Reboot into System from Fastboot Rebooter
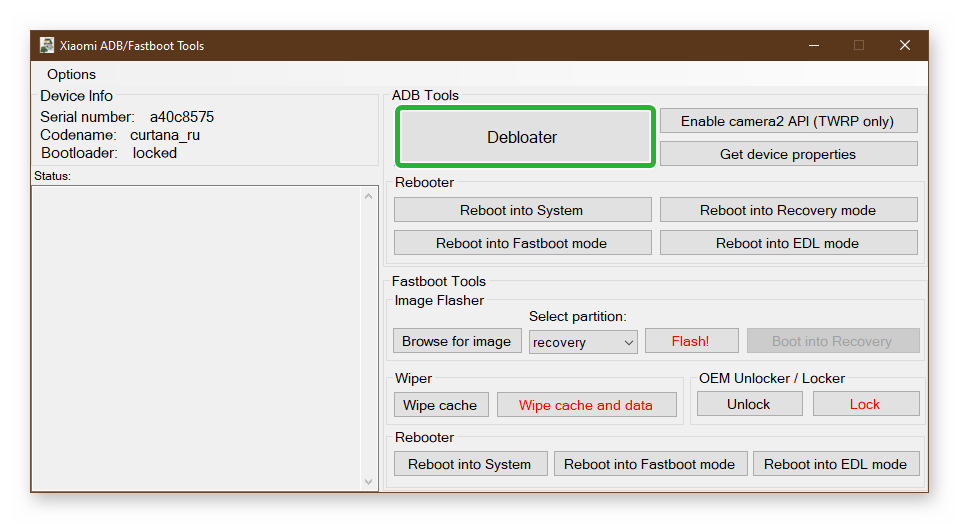This screenshot has height=523, width=959. coord(469,464)
